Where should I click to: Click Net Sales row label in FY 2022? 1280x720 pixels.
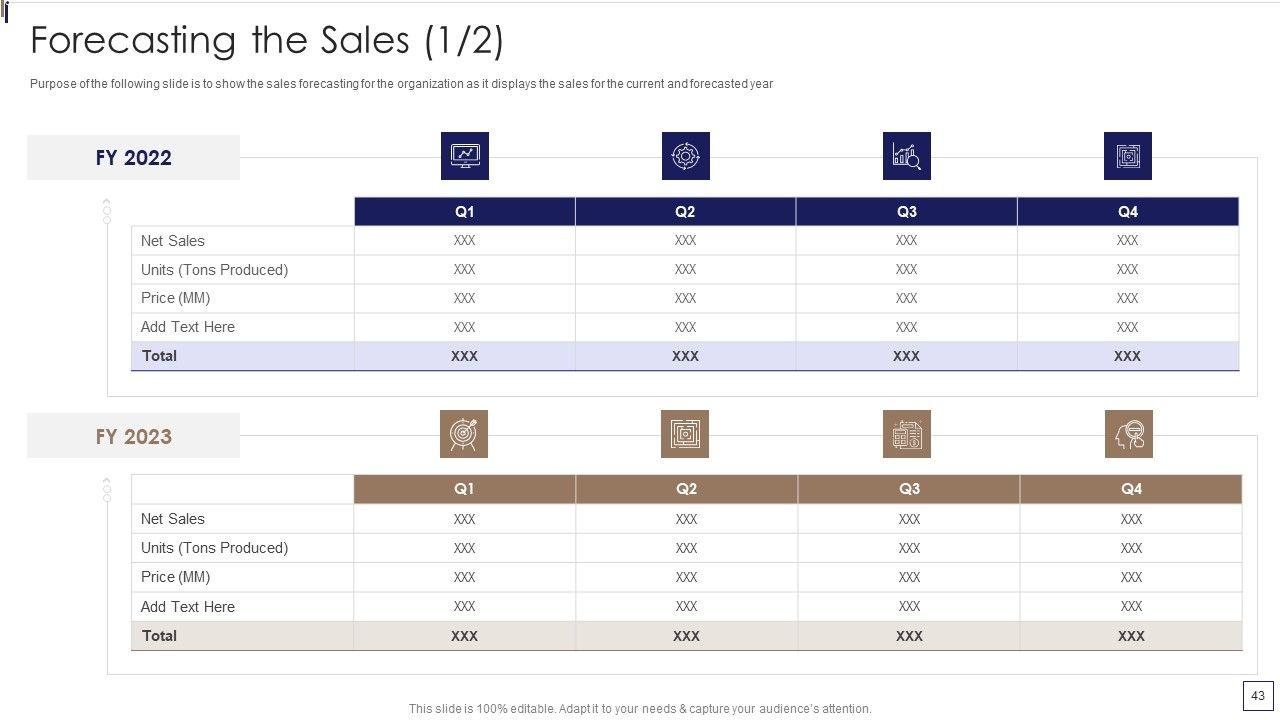173,241
